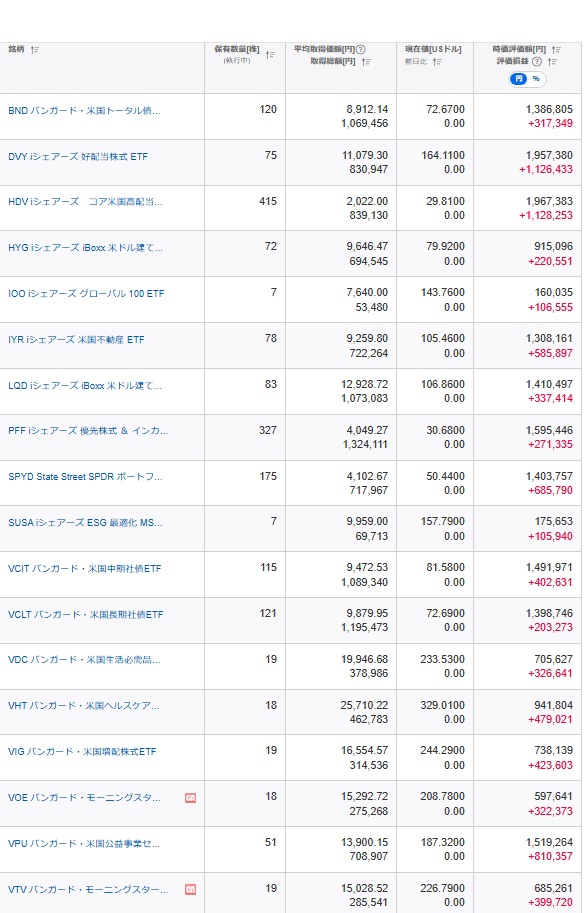The height and width of the screenshot is (913, 584).
Task: Open help icon next to 平均取得価額
Action: tap(361, 49)
